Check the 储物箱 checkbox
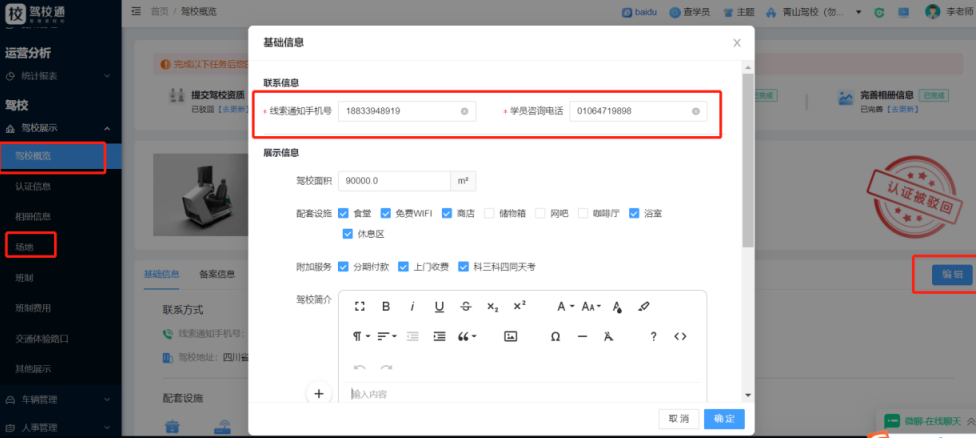976x438 pixels. (489, 213)
